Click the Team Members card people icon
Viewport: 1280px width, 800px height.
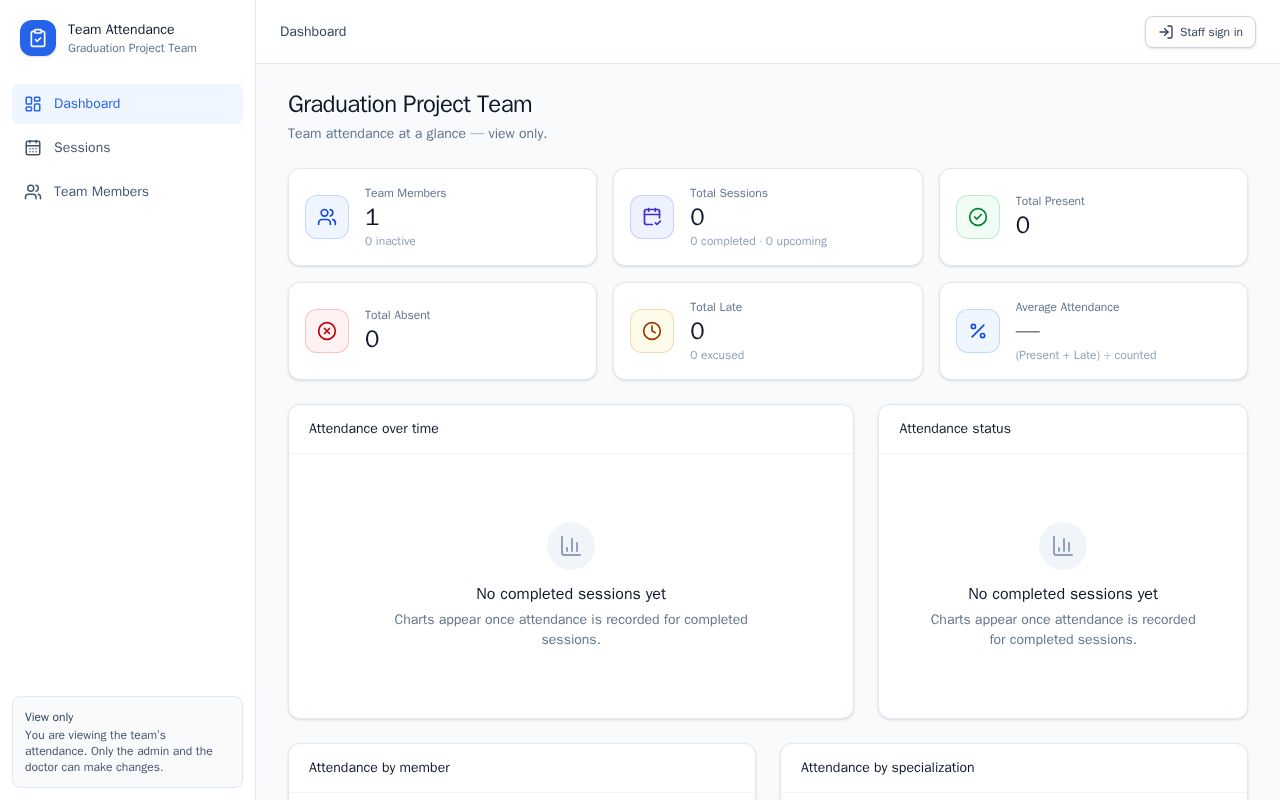coord(327,217)
